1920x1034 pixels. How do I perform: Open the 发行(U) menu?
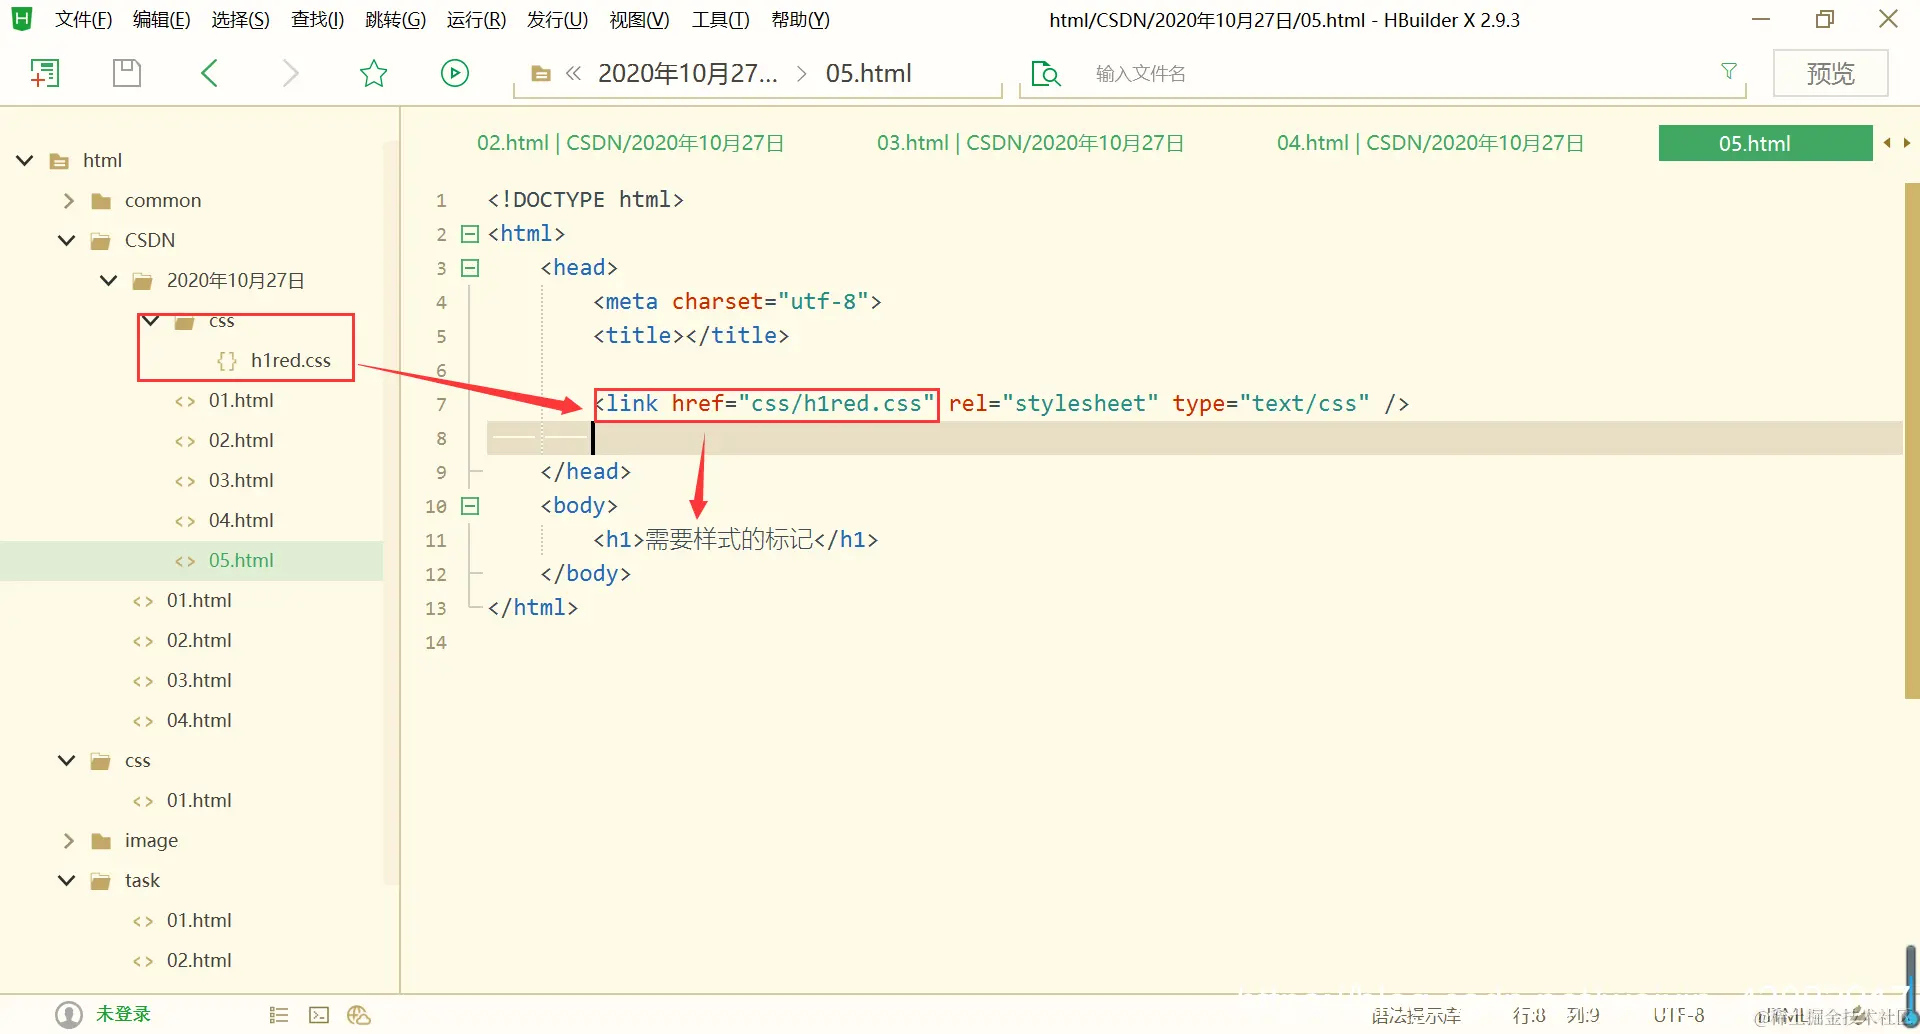(558, 20)
